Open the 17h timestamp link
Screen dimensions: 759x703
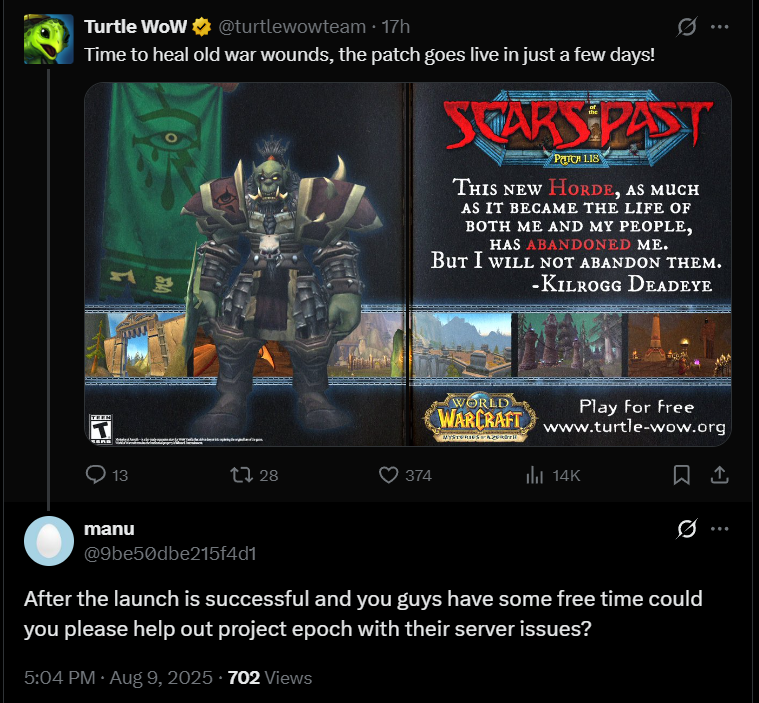pyautogui.click(x=395, y=27)
